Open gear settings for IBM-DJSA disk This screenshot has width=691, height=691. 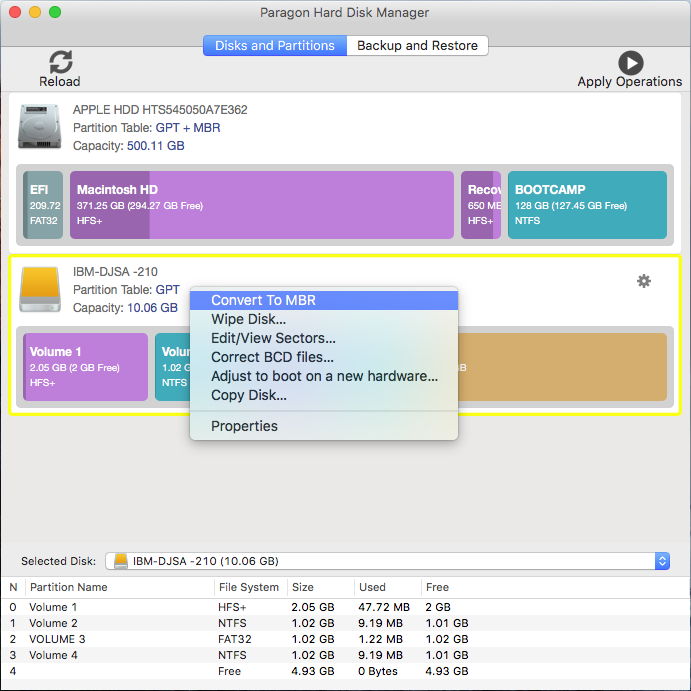point(644,281)
